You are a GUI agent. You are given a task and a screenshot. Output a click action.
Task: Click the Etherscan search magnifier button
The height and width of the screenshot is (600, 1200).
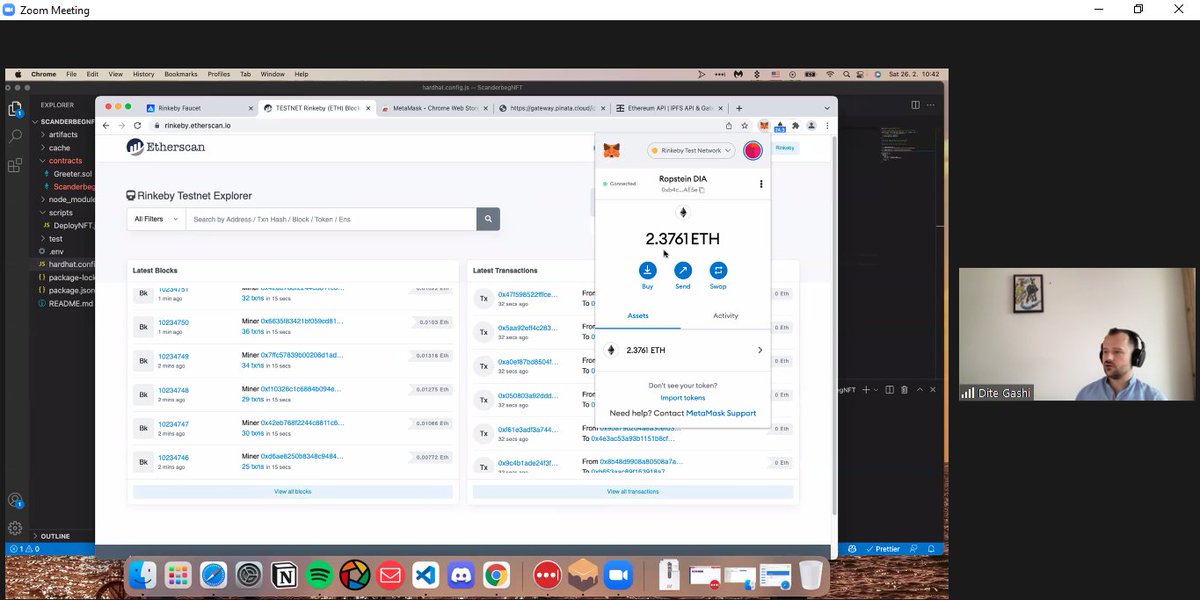[488, 219]
